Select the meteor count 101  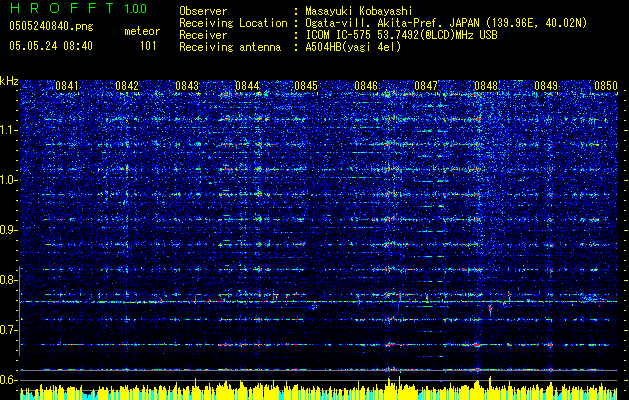coord(148,46)
